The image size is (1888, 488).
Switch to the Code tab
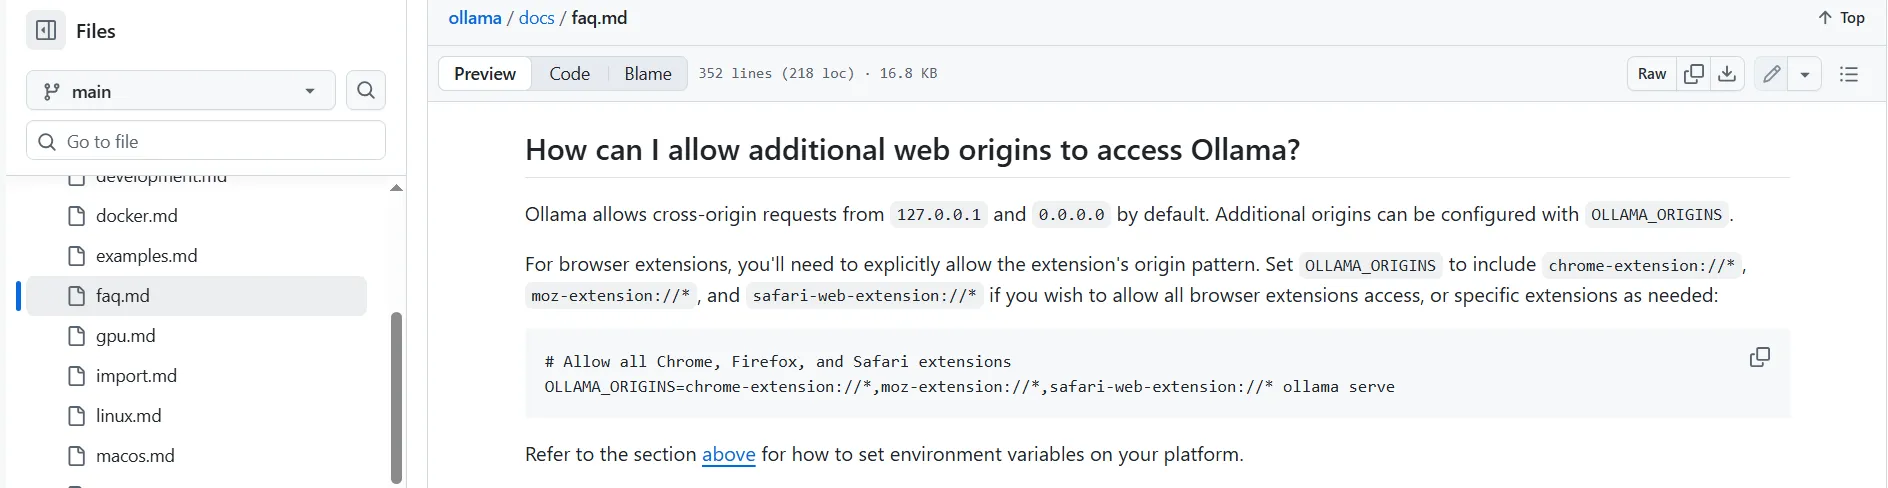click(x=569, y=74)
